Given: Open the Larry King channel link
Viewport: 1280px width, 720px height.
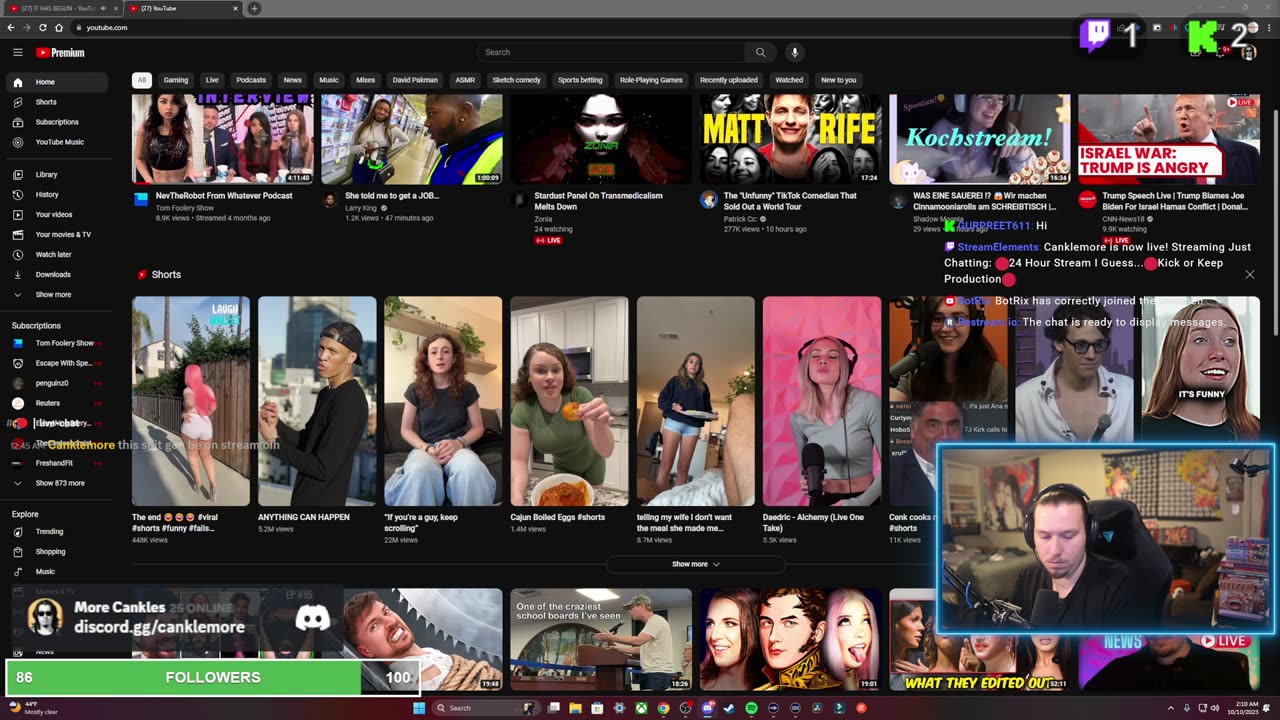Looking at the screenshot, I should click(361, 208).
